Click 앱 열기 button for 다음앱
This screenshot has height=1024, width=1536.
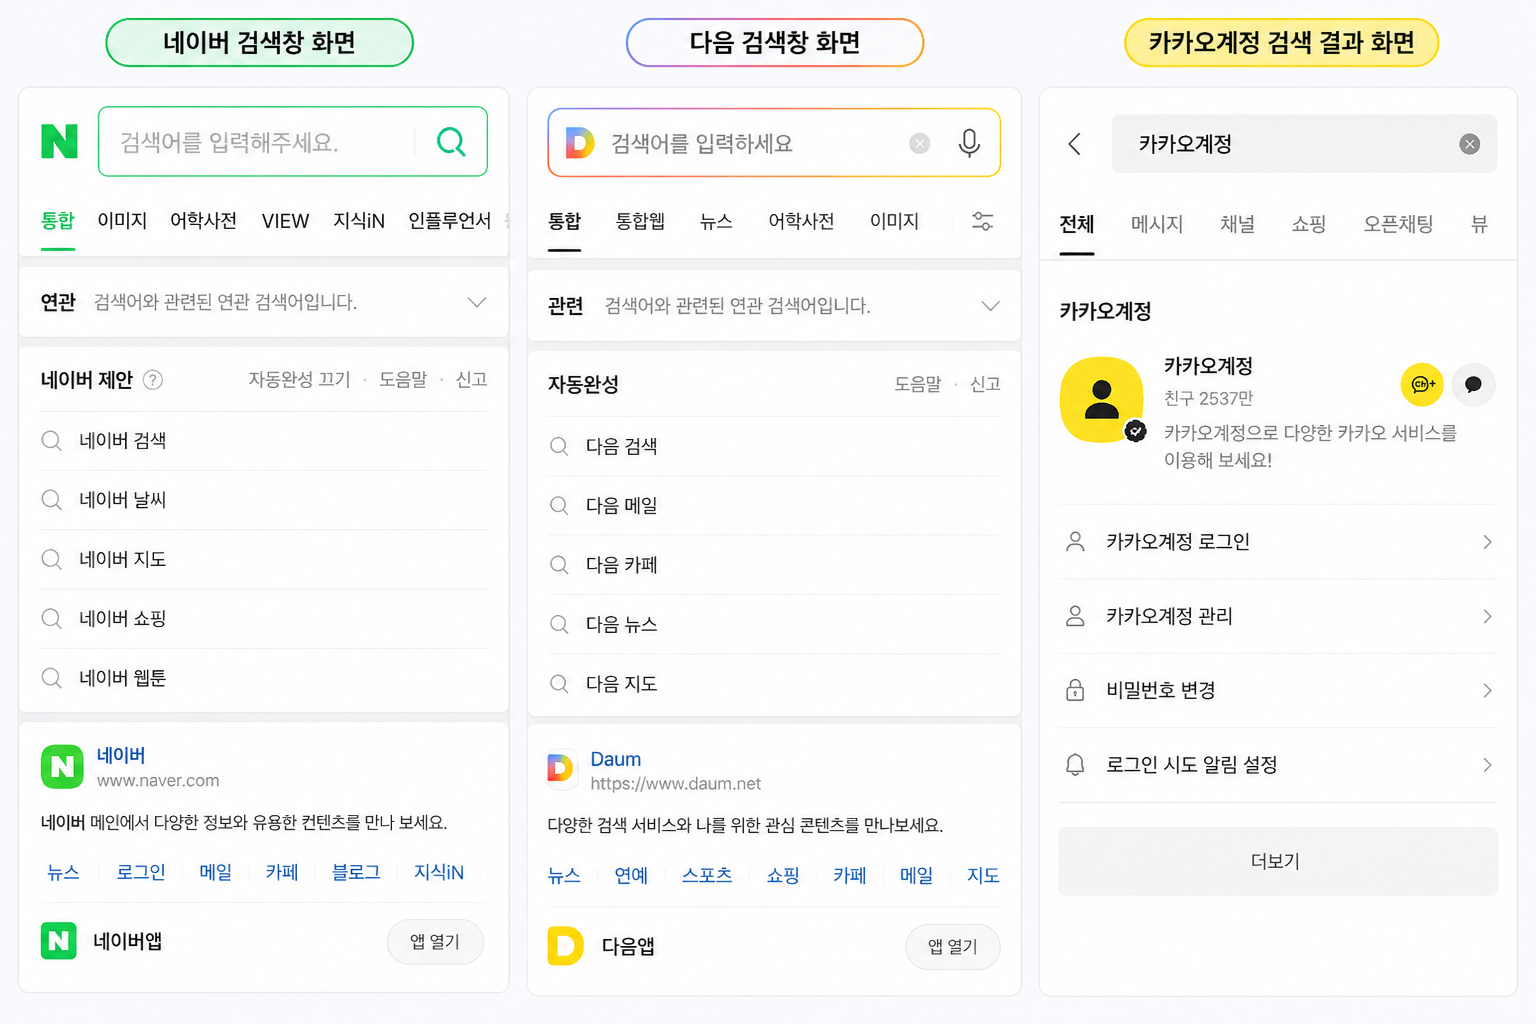(x=952, y=947)
